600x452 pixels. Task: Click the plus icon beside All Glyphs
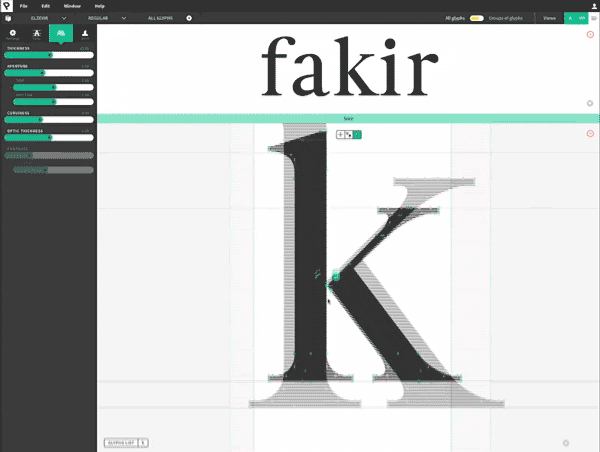click(x=189, y=18)
